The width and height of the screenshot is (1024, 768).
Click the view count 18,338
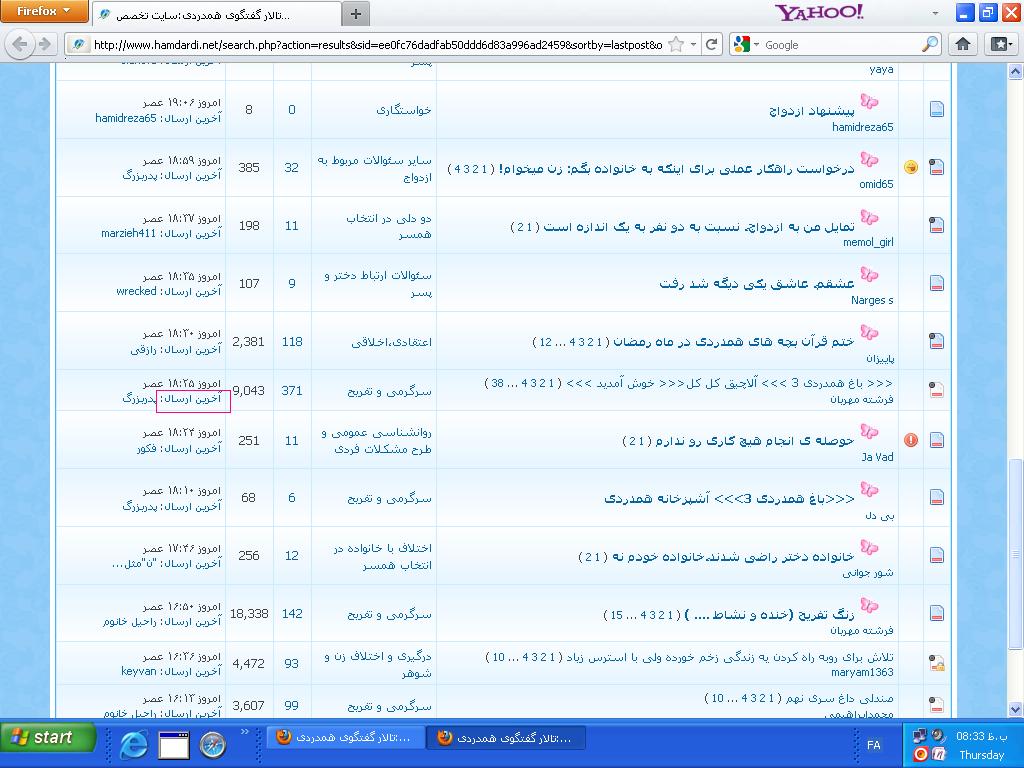point(249,614)
